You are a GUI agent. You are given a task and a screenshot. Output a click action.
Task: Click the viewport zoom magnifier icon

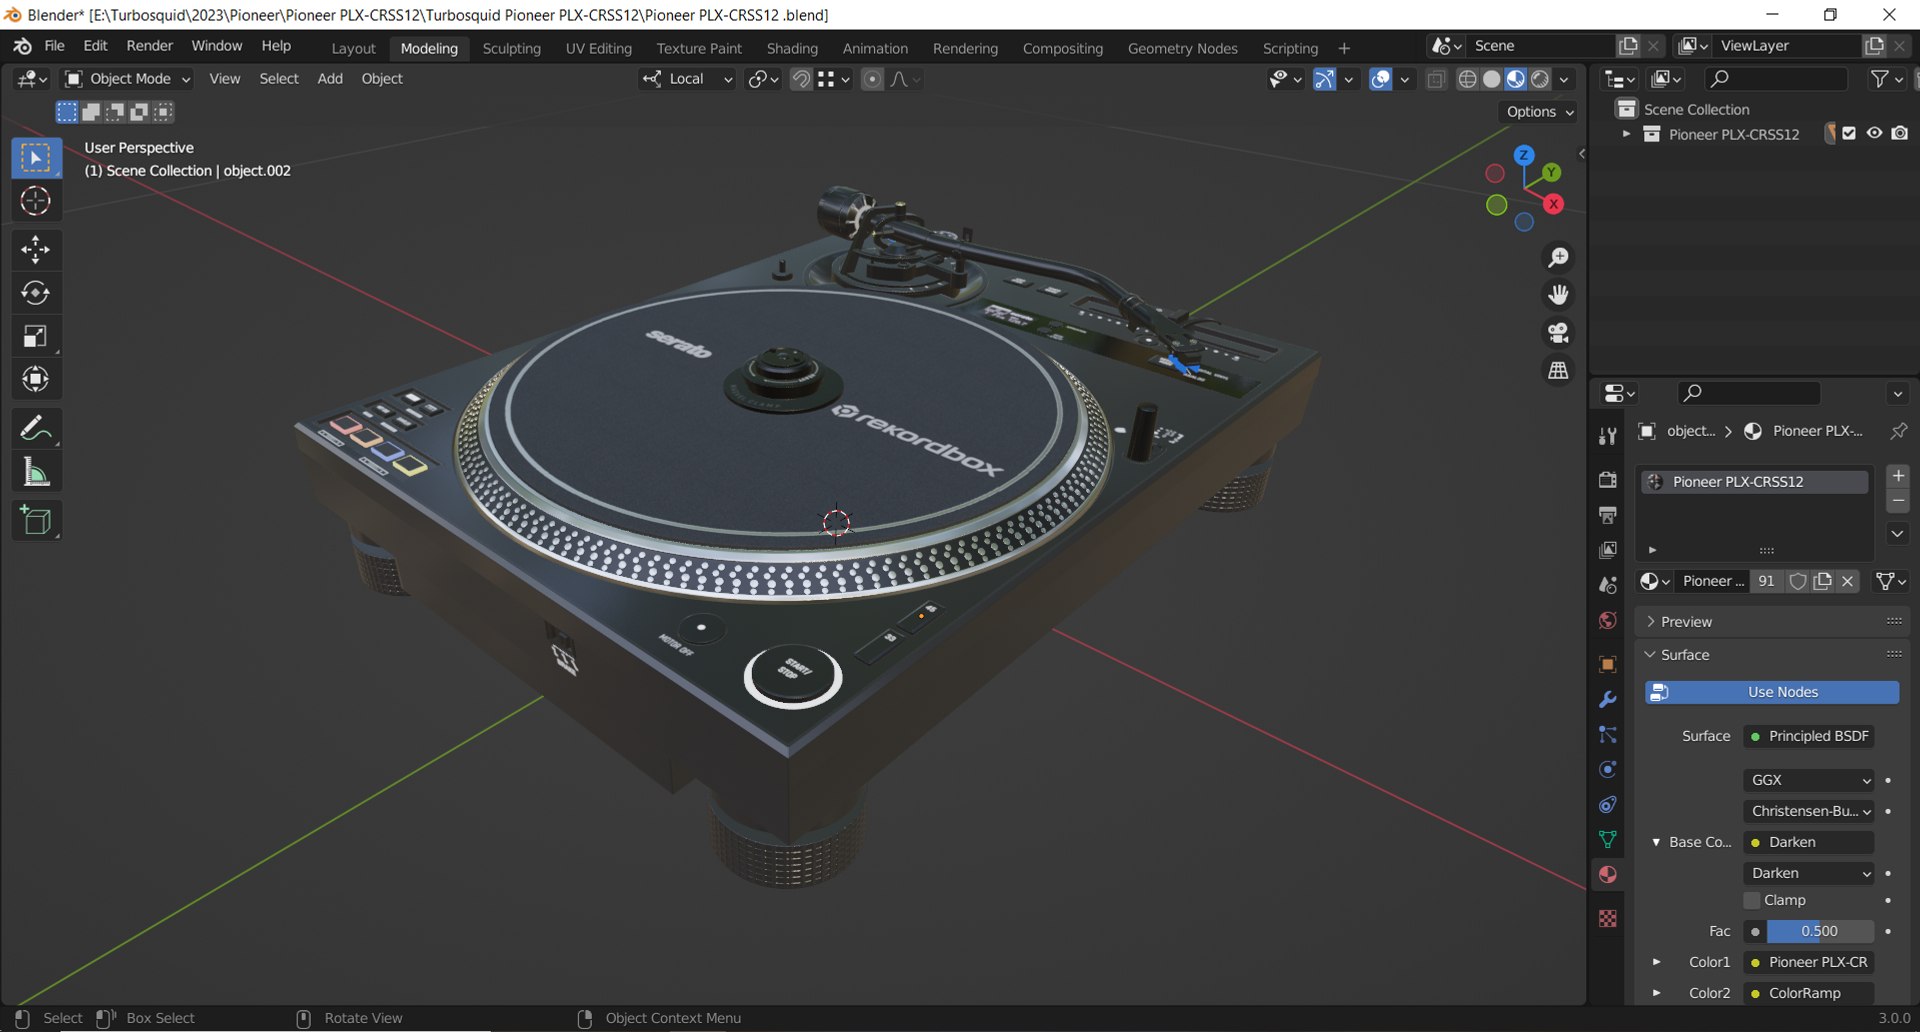click(1558, 258)
